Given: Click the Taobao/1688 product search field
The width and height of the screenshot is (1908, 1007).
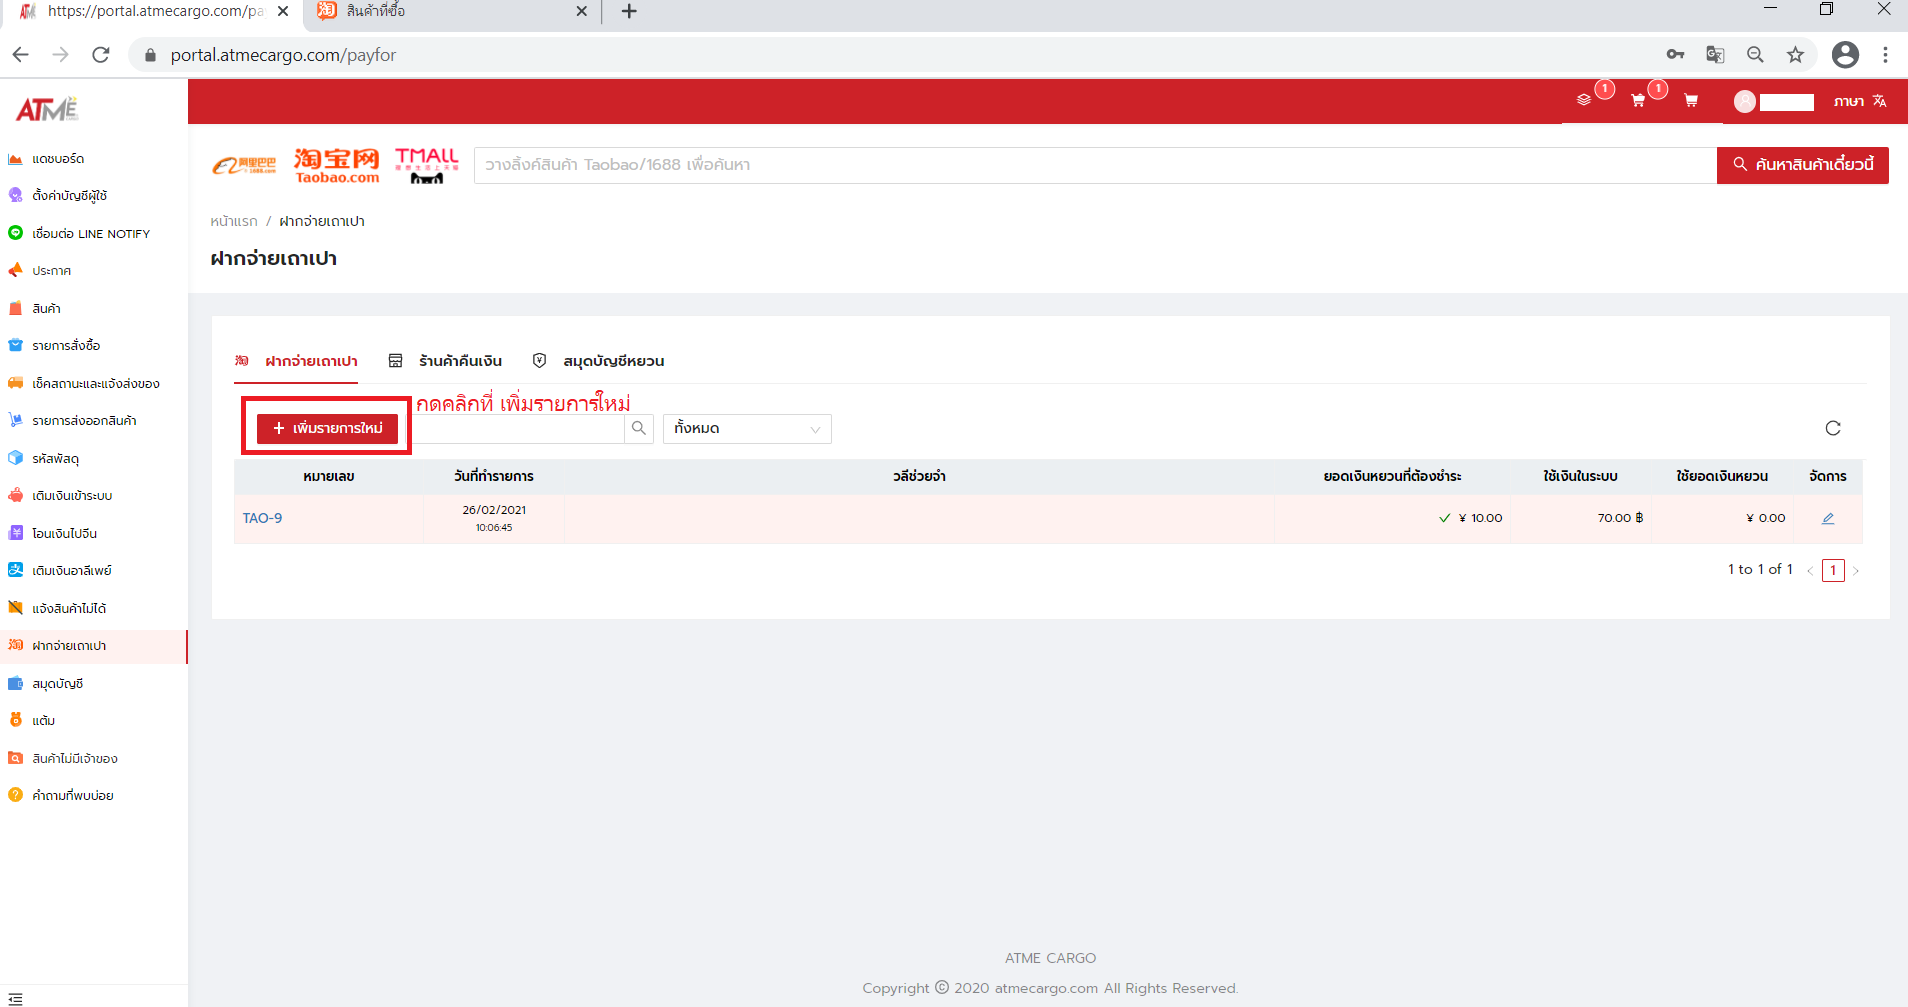Looking at the screenshot, I should coord(1095,165).
